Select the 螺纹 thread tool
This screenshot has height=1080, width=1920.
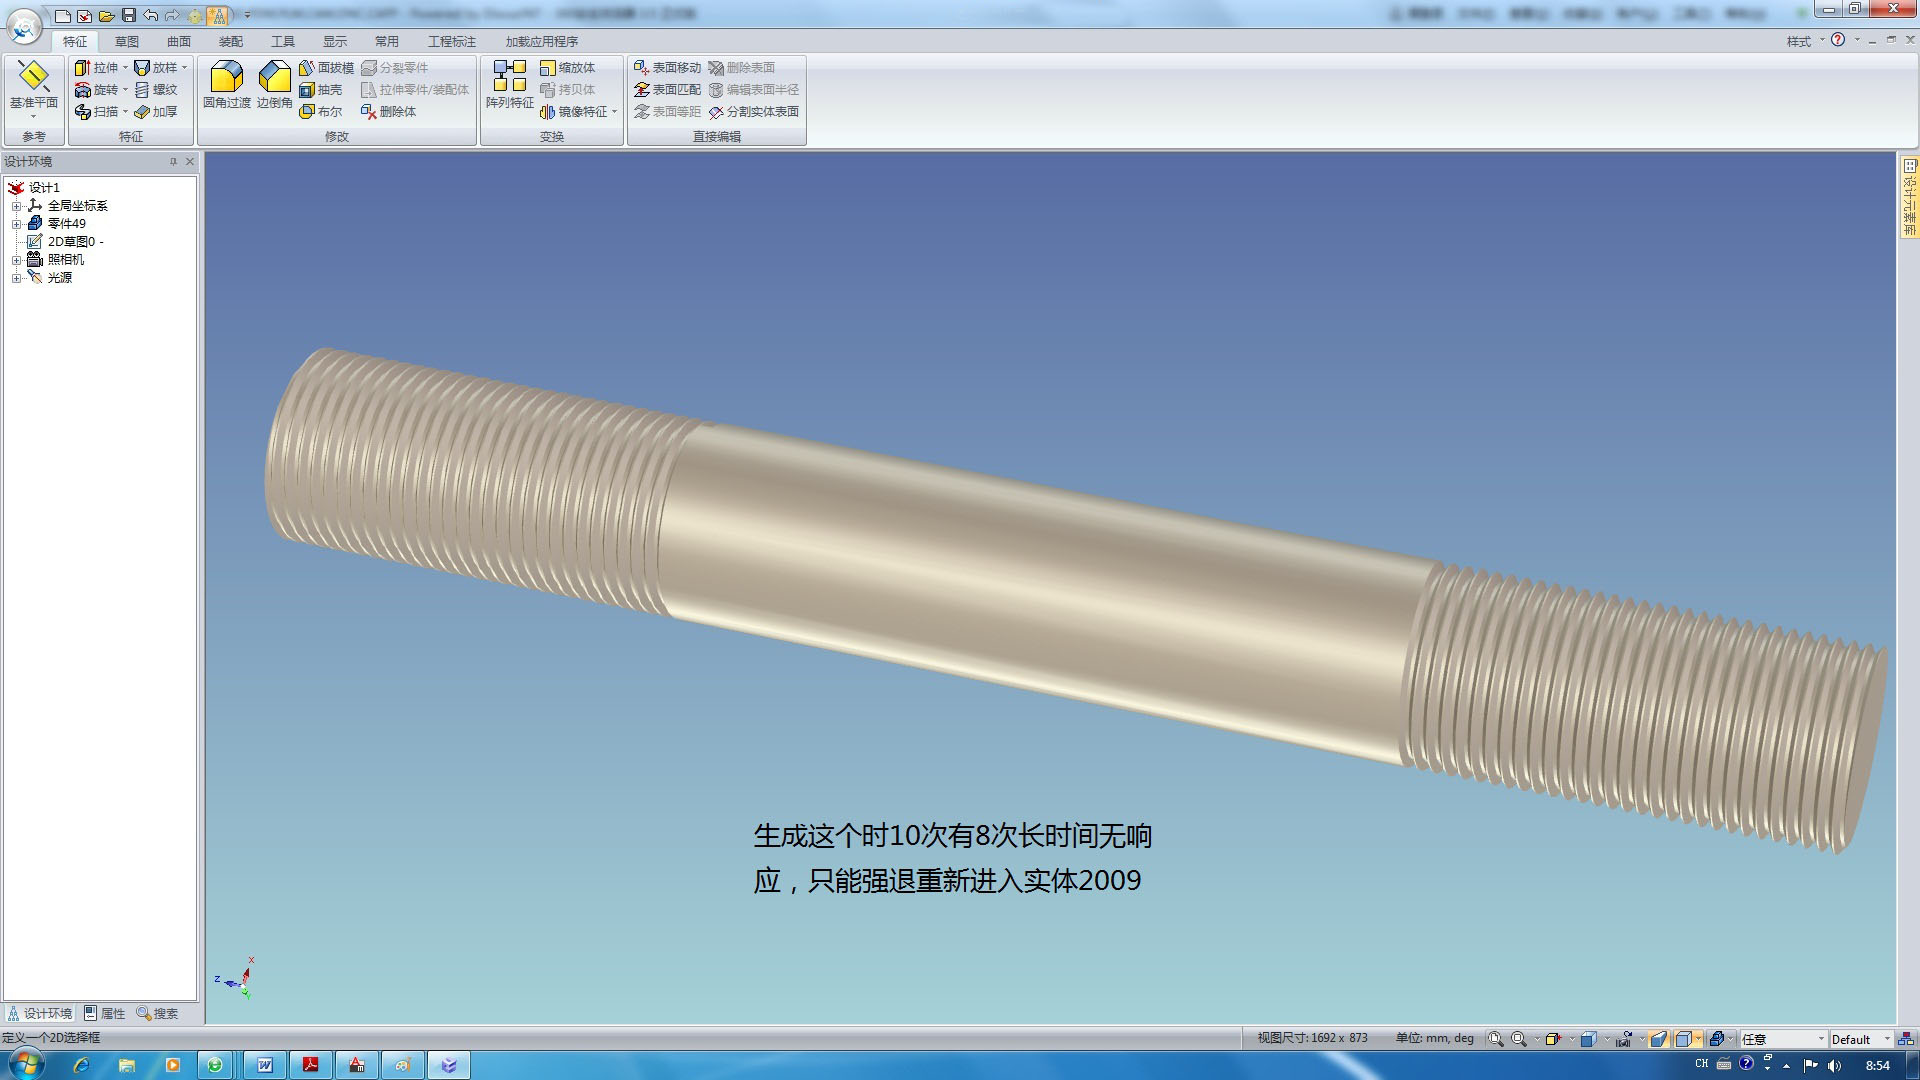coord(156,90)
